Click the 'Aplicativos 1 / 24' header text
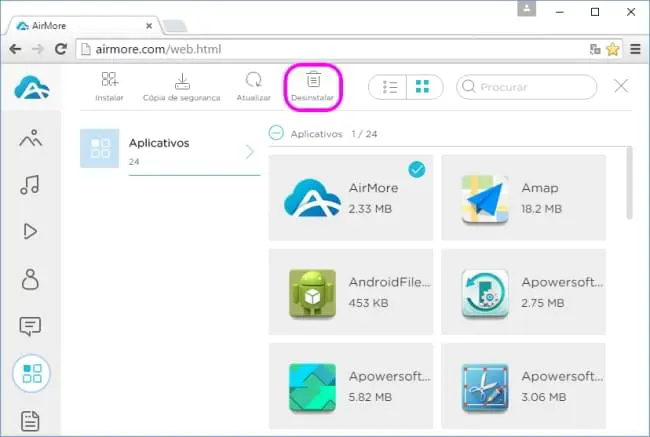Viewport: 650px width, 437px height. point(334,134)
